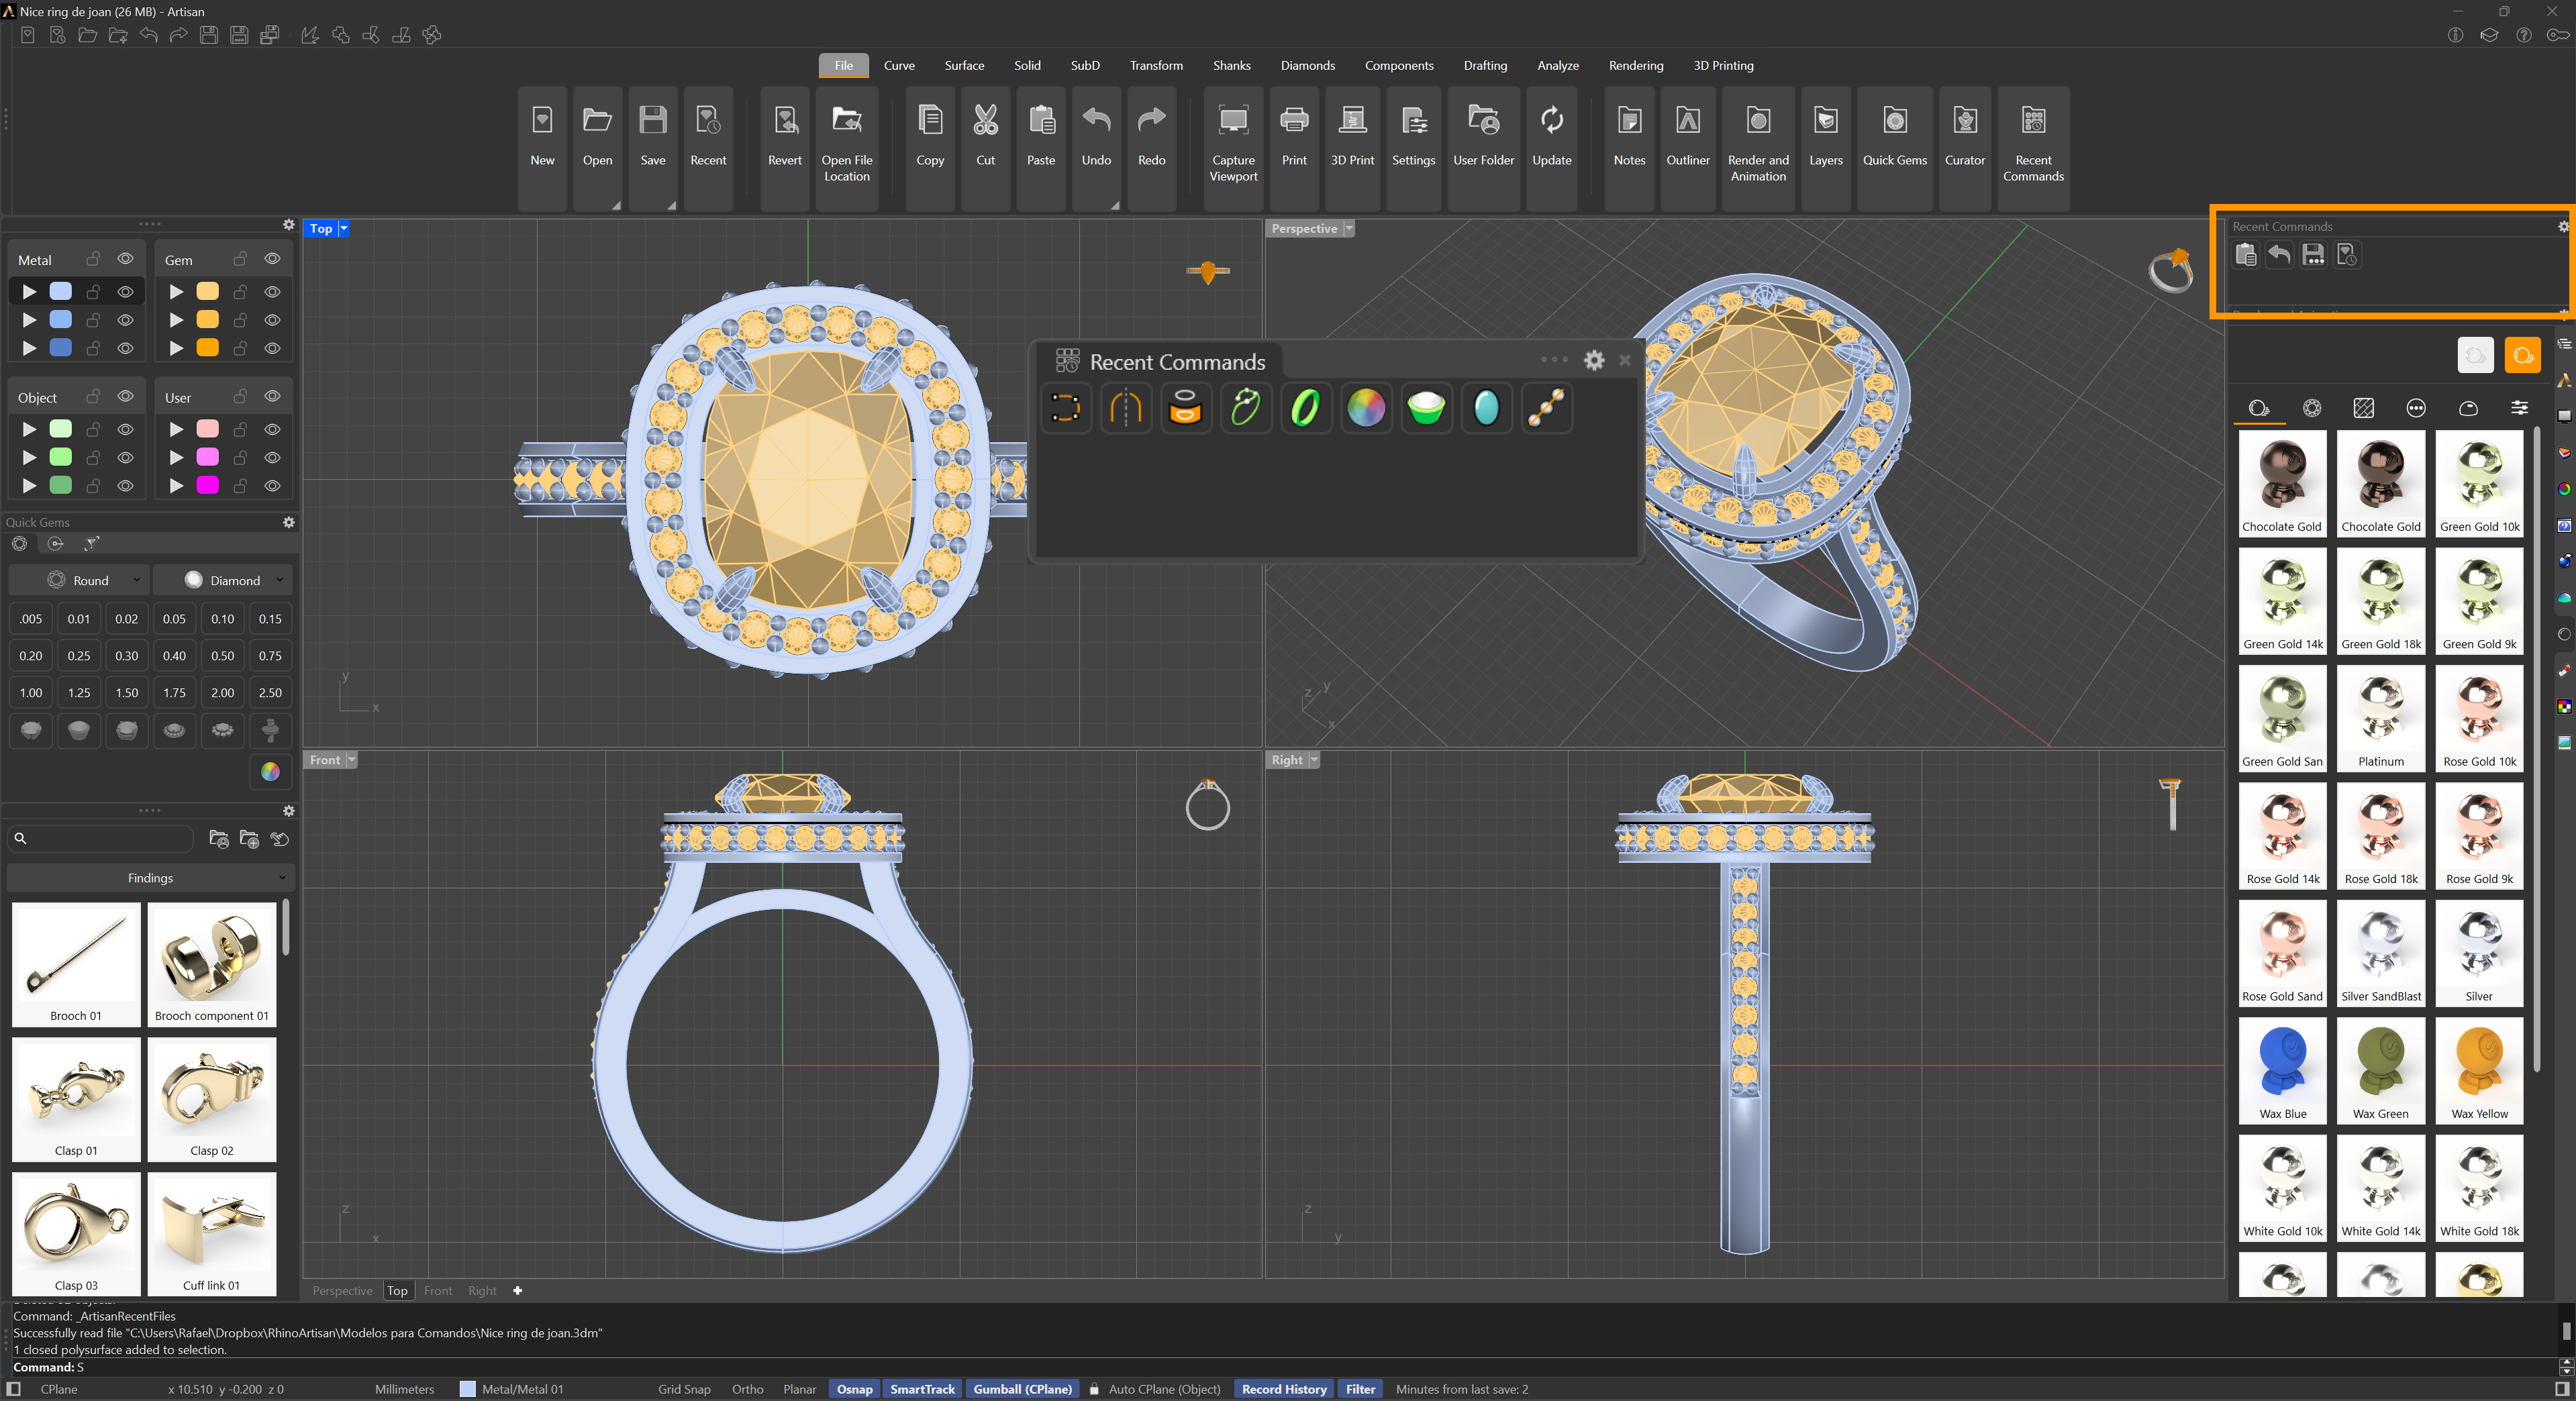This screenshot has width=2576, height=1401.
Task: Click the Gumball (CPlane) button
Action: pyautogui.click(x=1022, y=1389)
